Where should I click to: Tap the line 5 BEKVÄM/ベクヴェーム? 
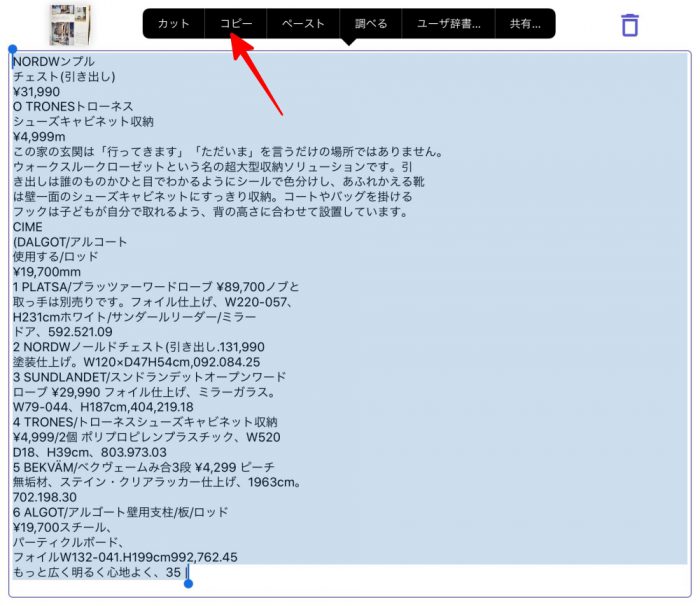pyautogui.click(x=143, y=468)
